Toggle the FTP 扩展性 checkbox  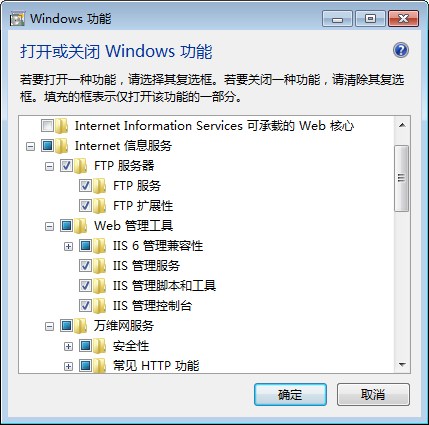pos(85,206)
